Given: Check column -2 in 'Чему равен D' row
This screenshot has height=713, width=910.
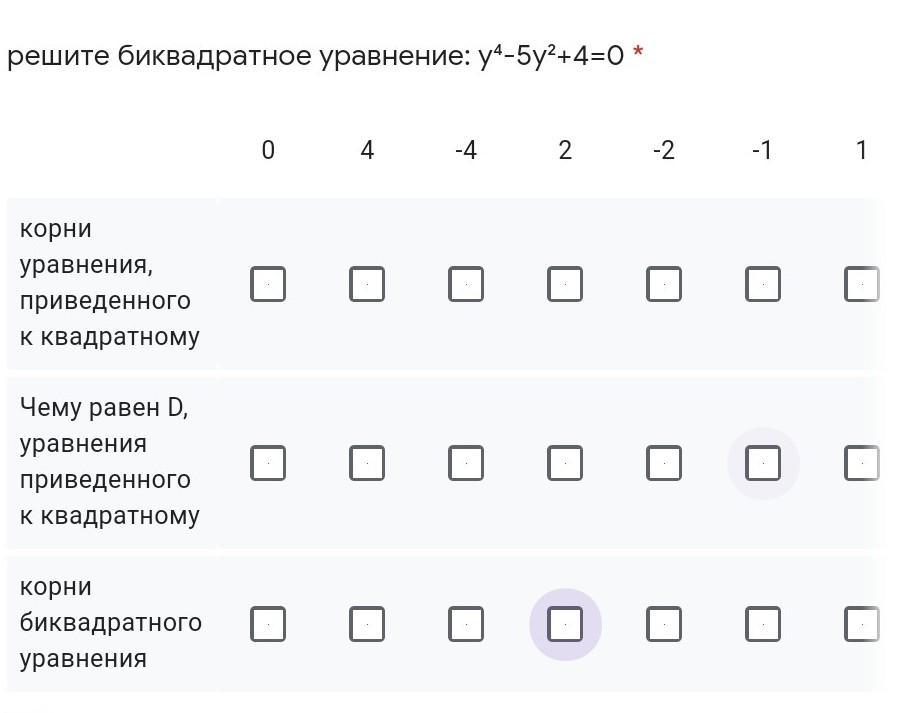Looking at the screenshot, I should 664,464.
